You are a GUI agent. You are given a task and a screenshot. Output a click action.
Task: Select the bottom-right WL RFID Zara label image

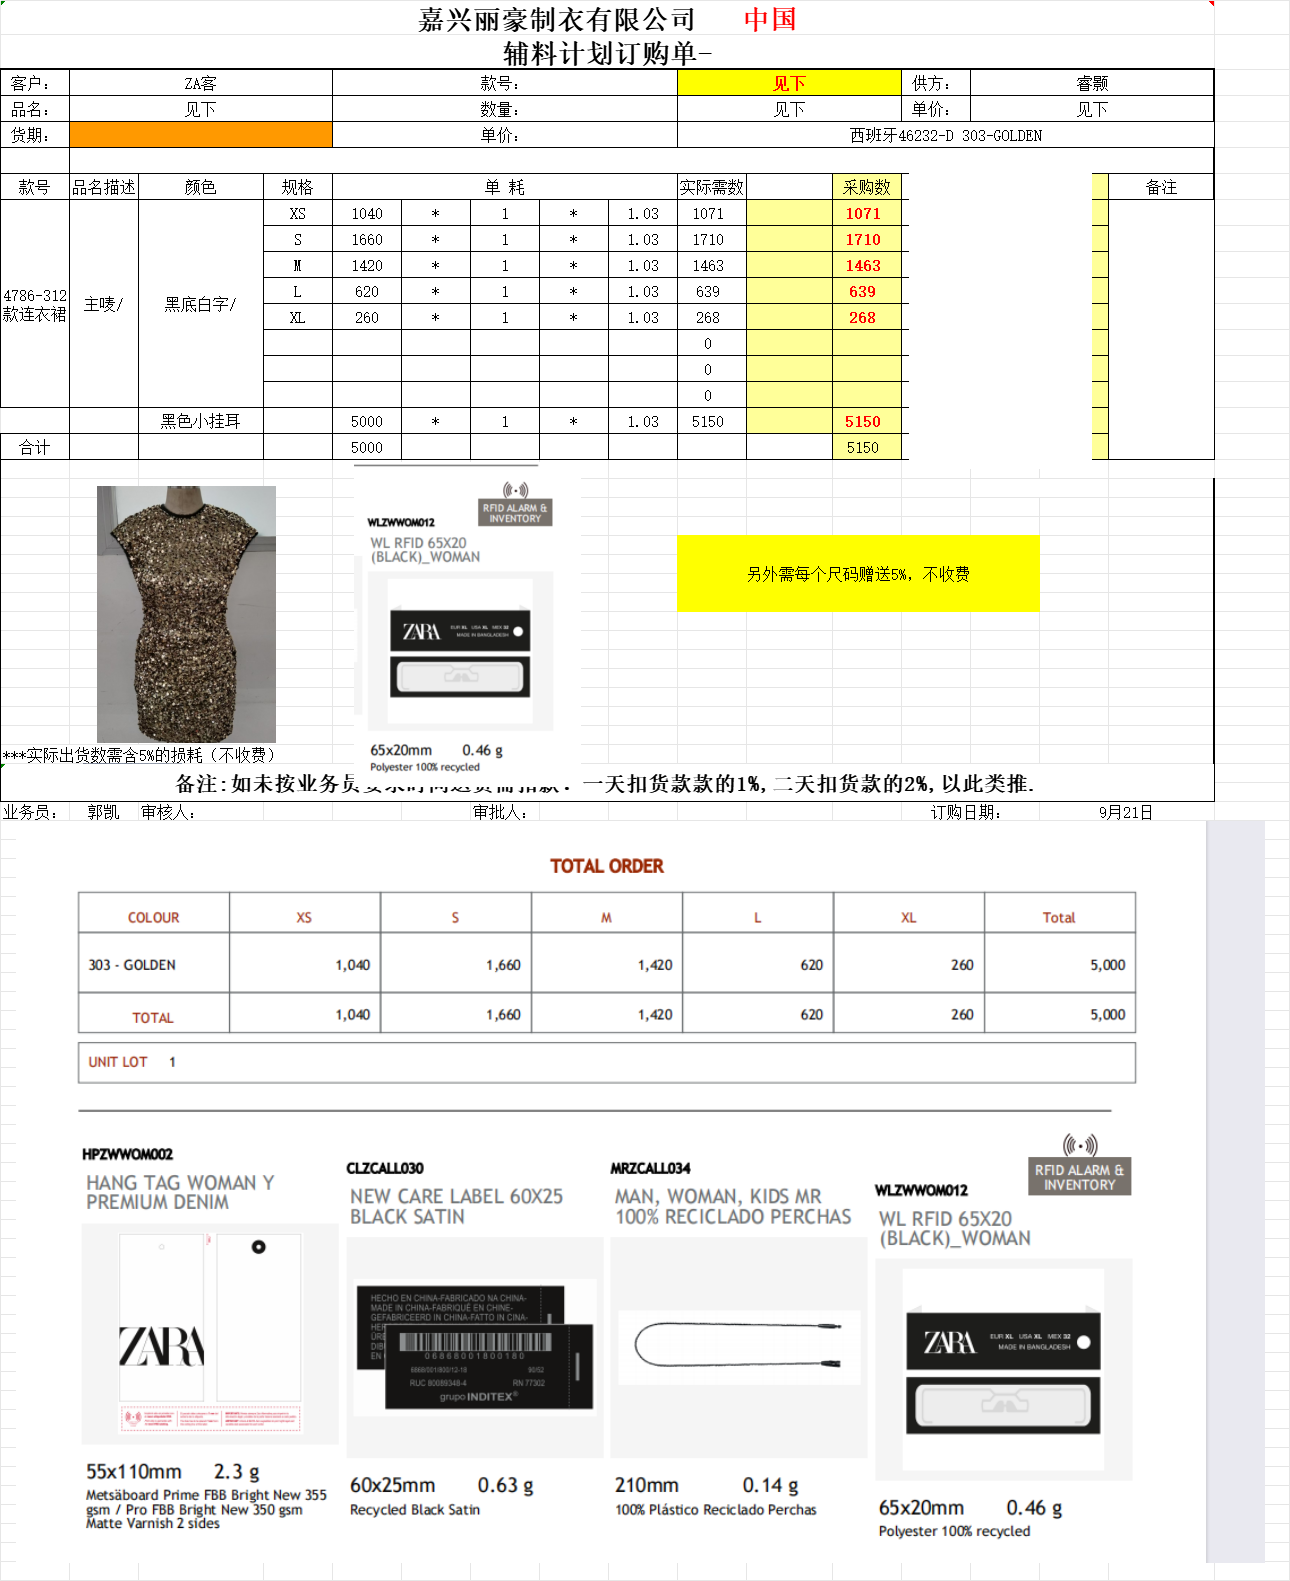click(x=1003, y=1369)
